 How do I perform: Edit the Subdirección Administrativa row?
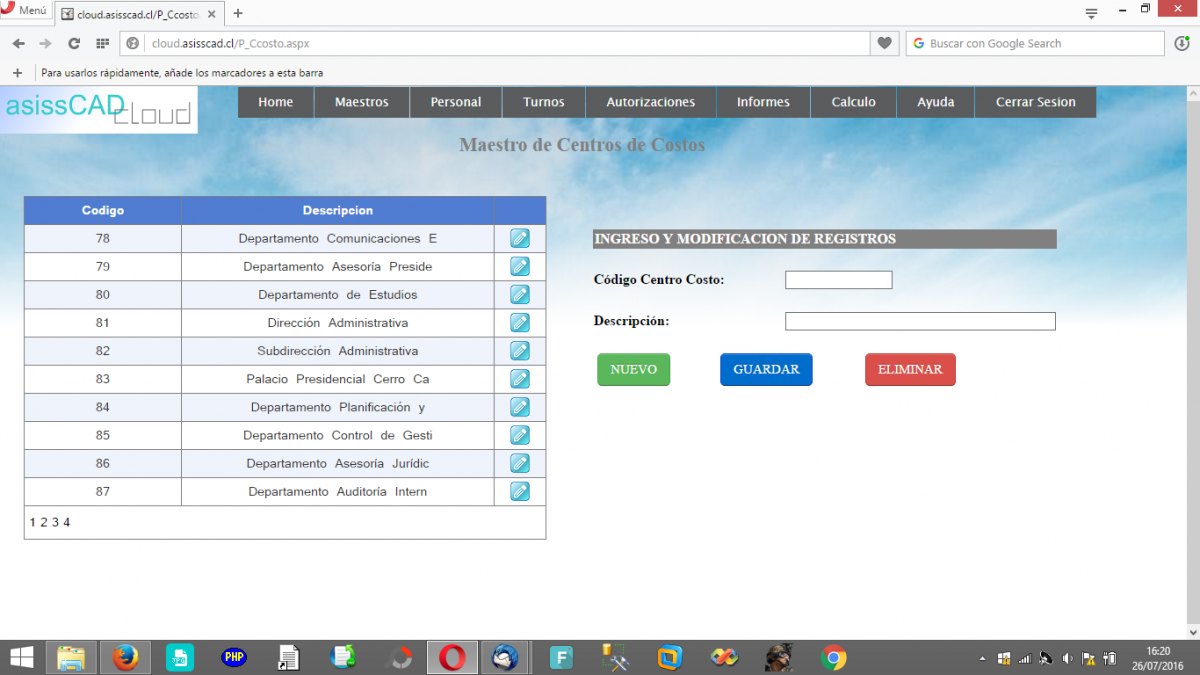pyautogui.click(x=520, y=350)
